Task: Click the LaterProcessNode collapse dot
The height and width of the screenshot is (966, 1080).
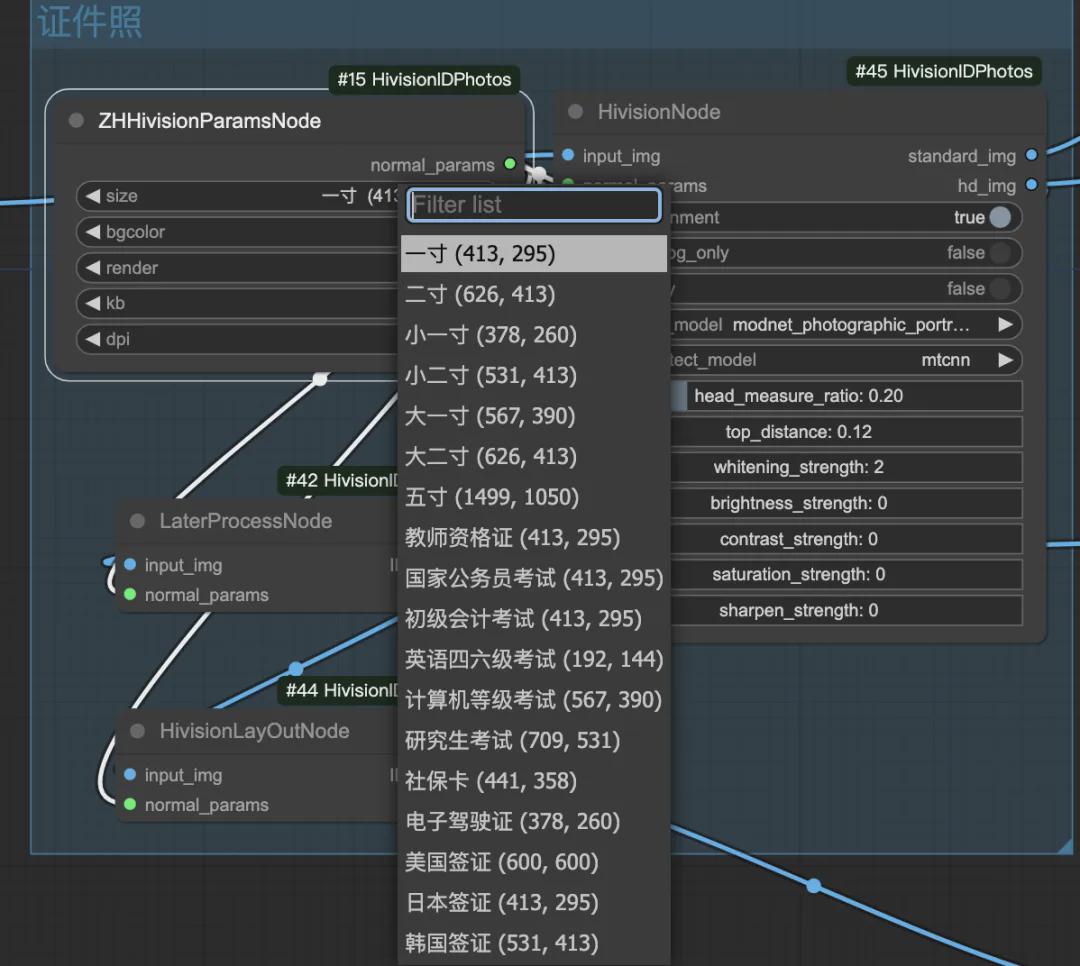Action: 138,521
